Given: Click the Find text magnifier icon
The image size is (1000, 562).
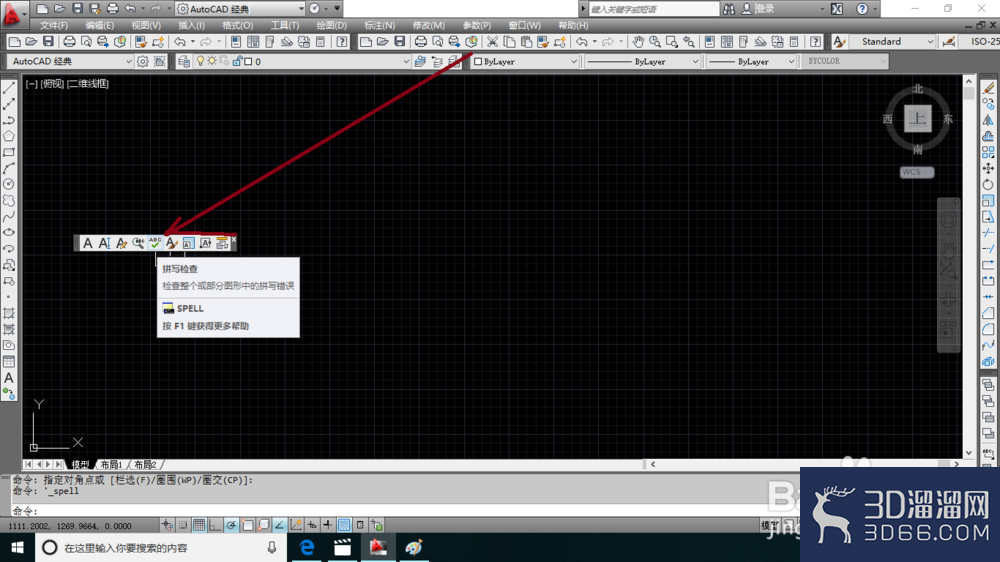Looking at the screenshot, I should tap(138, 243).
